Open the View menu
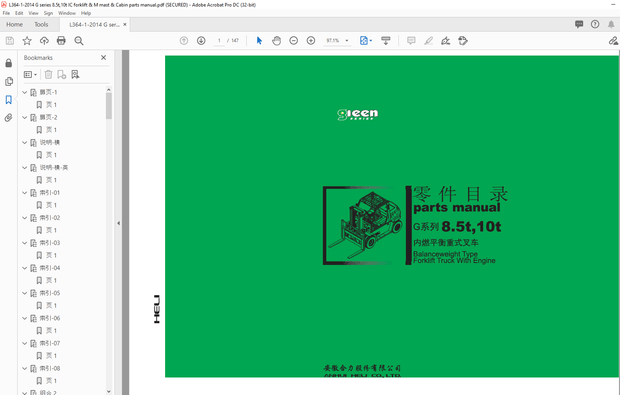Viewport: 620px width, 395px height. point(33,13)
